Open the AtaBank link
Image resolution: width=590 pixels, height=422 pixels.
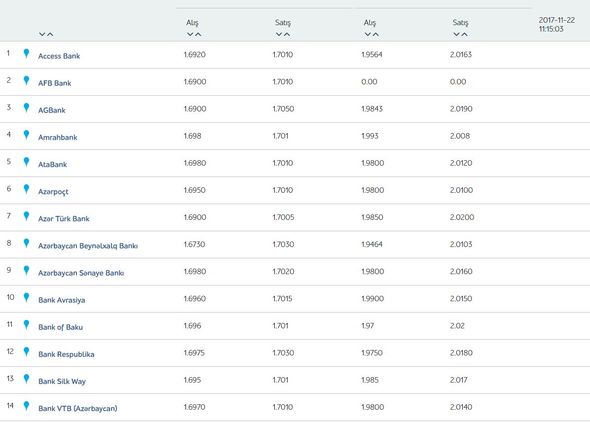tap(53, 164)
